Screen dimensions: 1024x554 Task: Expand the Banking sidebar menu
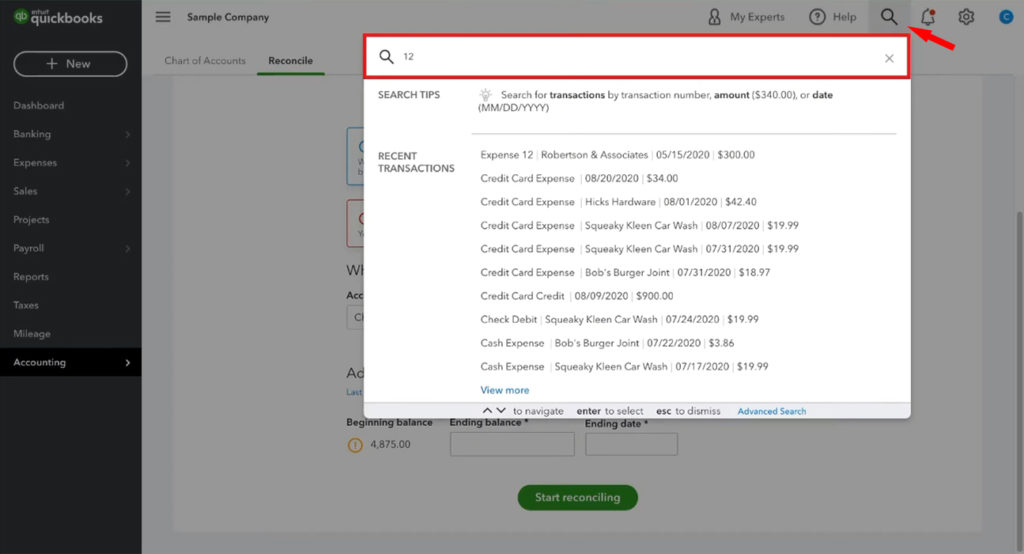click(x=70, y=134)
